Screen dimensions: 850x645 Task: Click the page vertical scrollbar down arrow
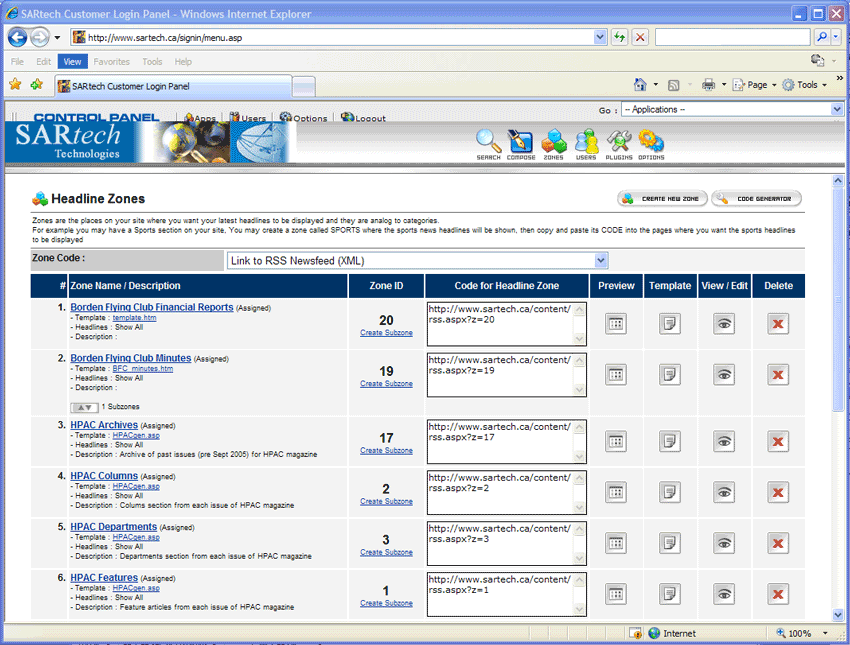pyautogui.click(x=838, y=615)
